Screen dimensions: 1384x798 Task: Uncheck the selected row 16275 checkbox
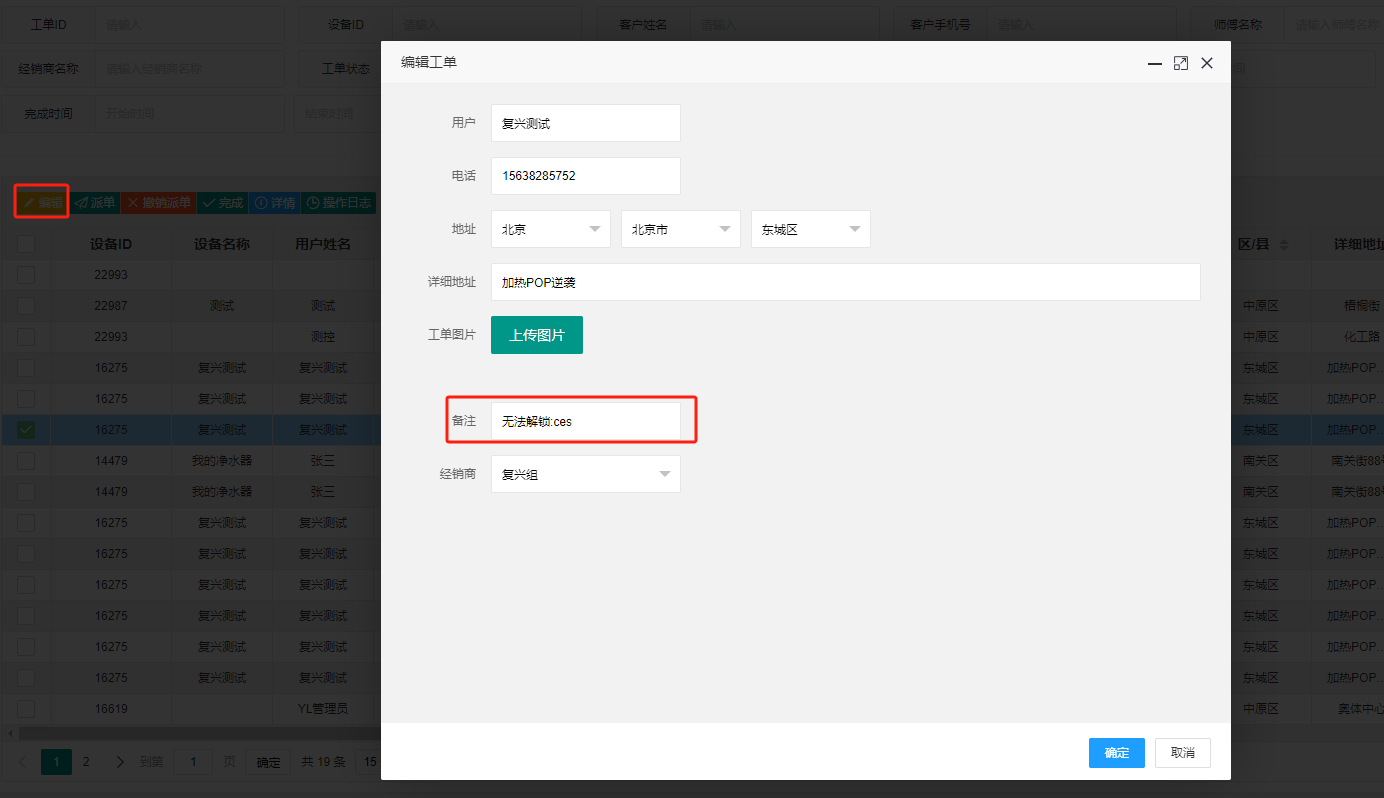coord(26,430)
